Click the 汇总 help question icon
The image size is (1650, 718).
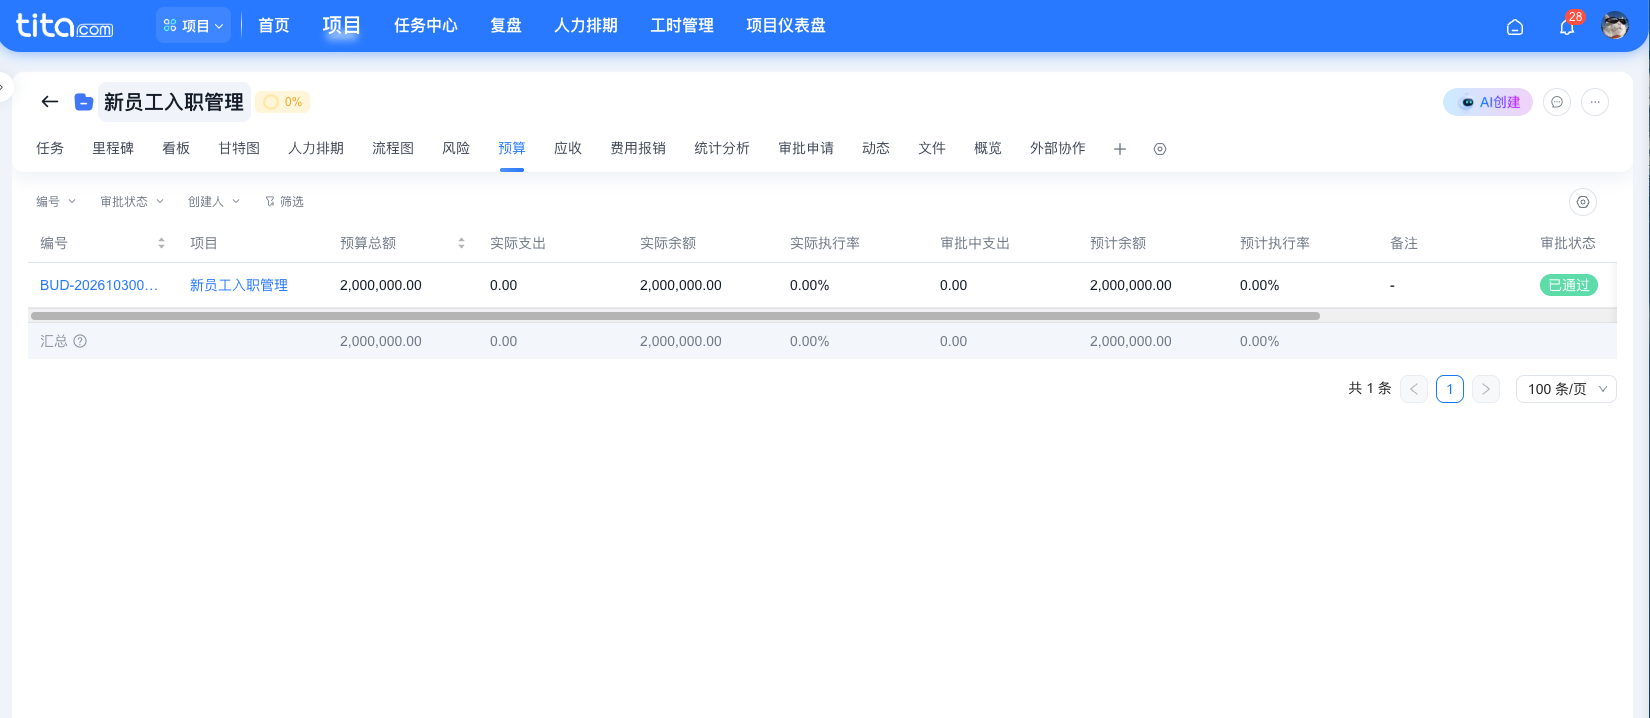click(80, 341)
